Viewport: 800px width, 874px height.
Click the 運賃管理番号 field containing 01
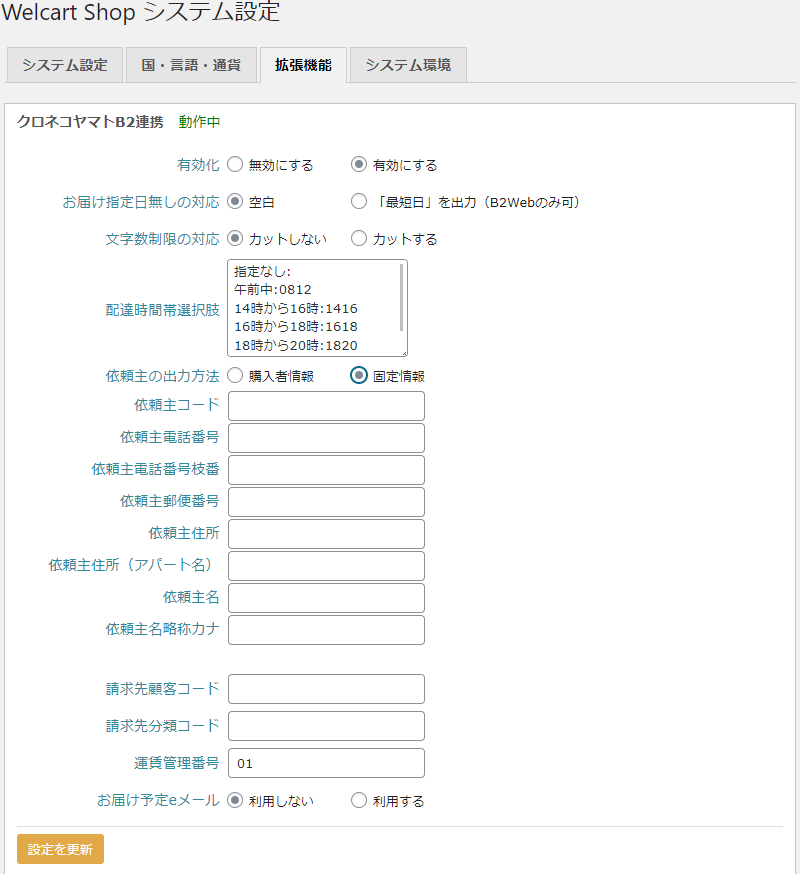[x=326, y=763]
